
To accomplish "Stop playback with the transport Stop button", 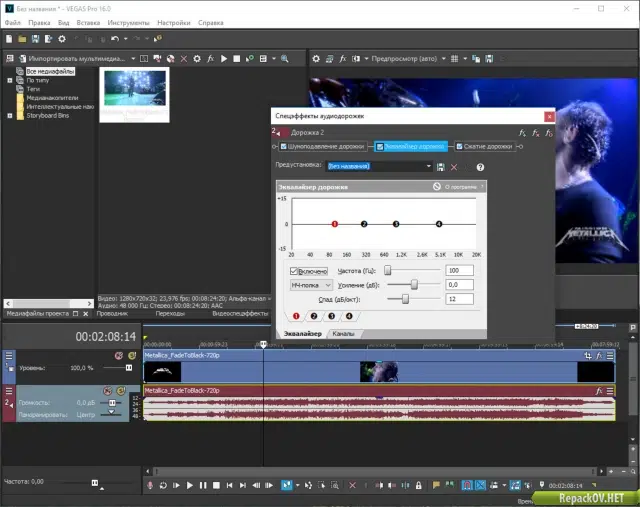I will tap(216, 485).
